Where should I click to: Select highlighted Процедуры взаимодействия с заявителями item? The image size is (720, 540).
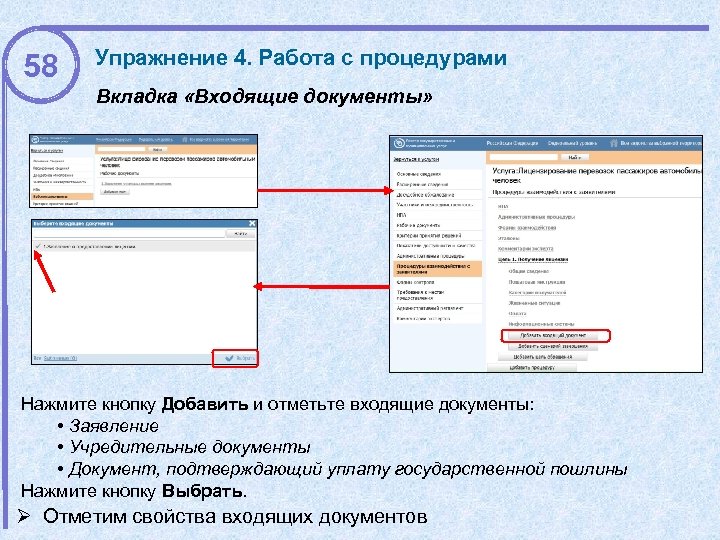(x=438, y=269)
